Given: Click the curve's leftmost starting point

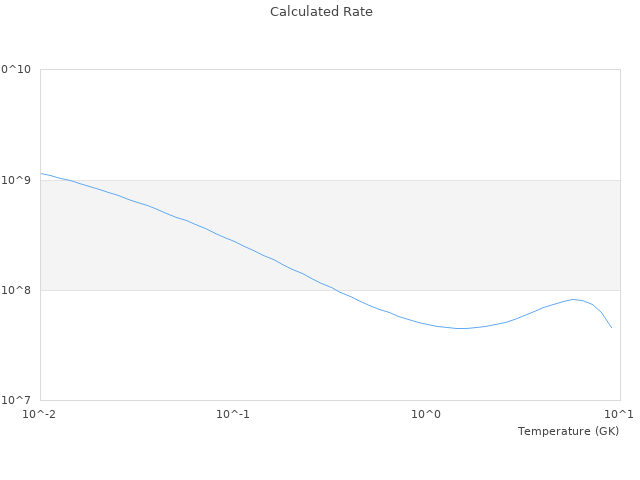Looking at the screenshot, I should coord(41,173).
